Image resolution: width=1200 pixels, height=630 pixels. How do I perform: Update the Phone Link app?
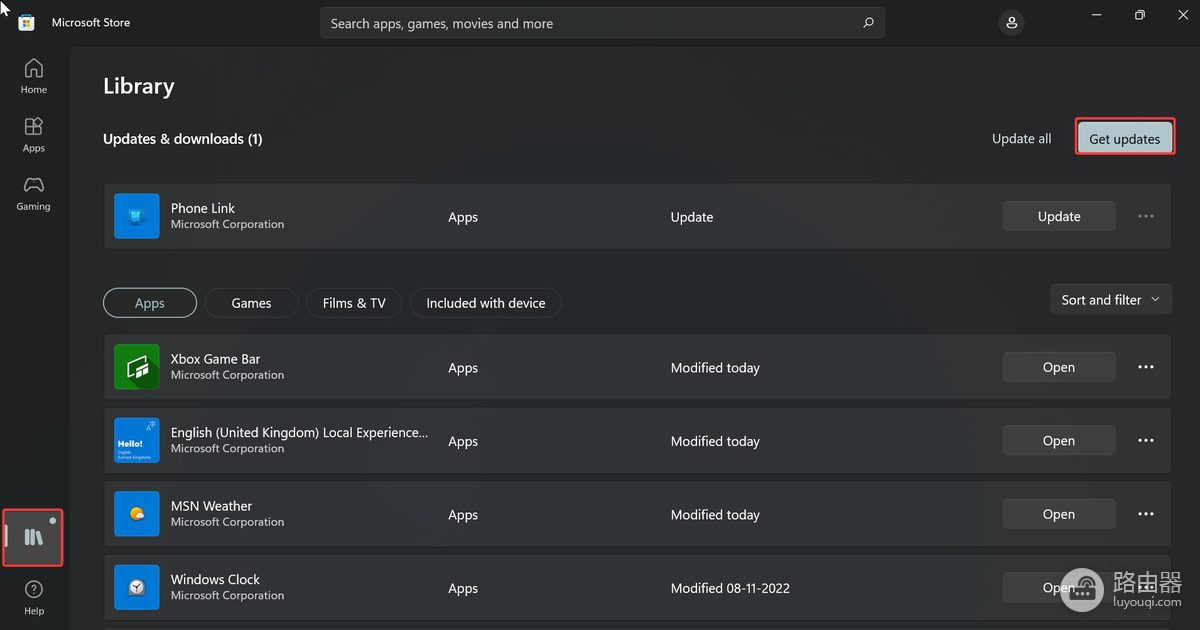1059,216
